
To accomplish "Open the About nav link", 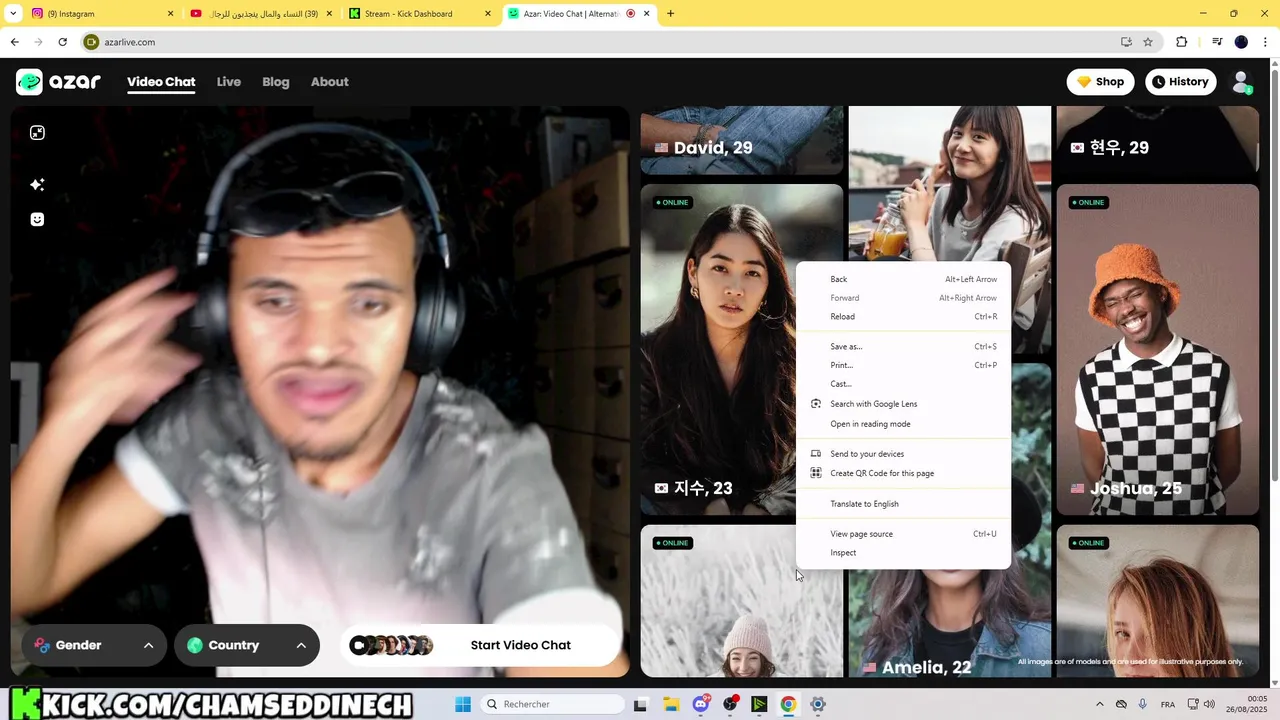I will [x=329, y=82].
